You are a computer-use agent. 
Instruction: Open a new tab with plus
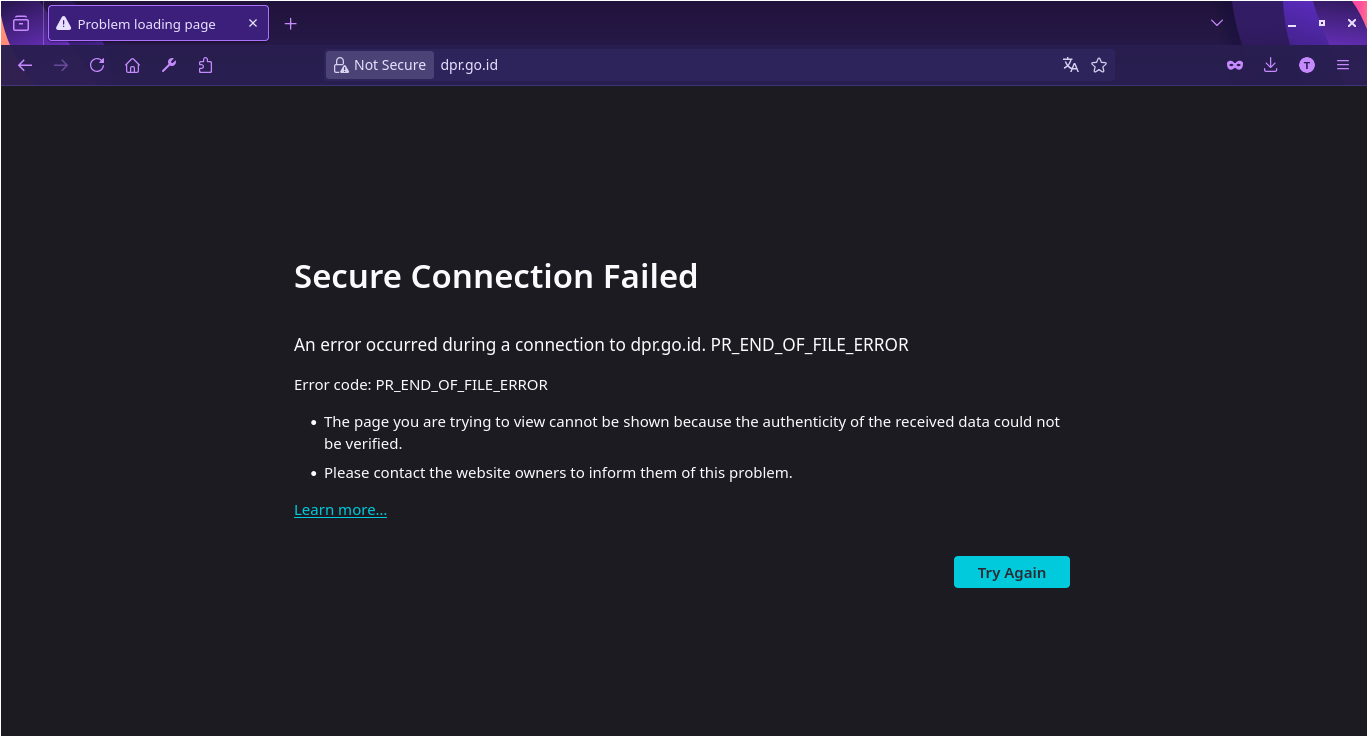(x=291, y=23)
